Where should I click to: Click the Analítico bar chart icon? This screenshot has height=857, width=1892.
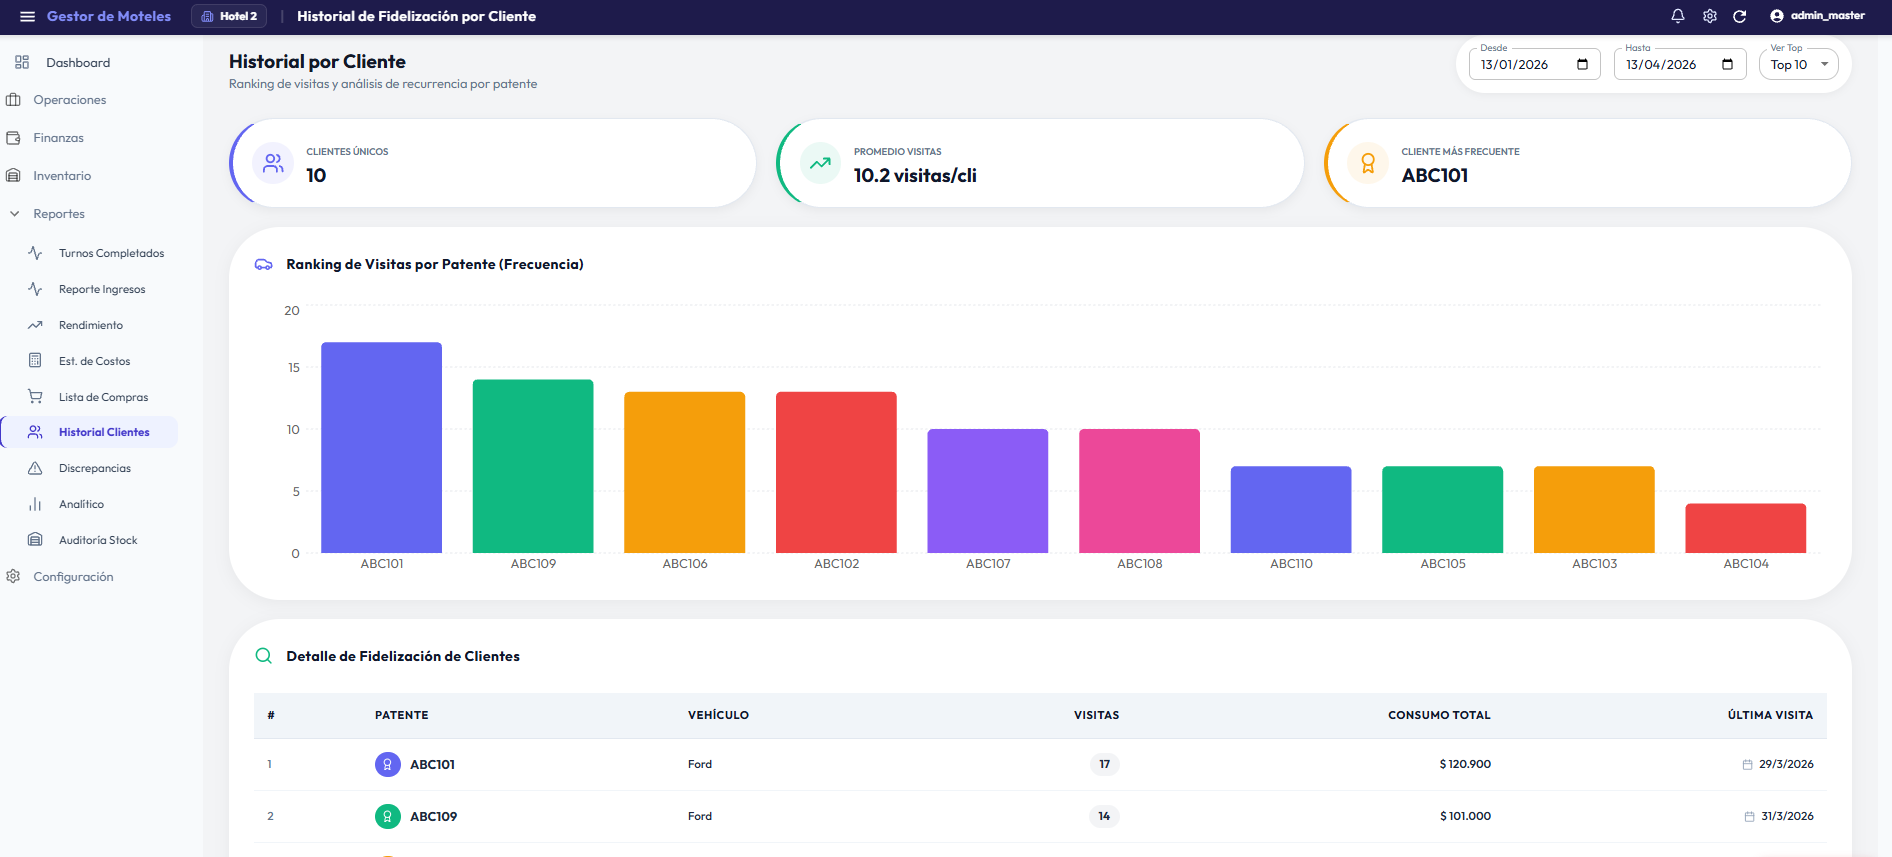click(x=35, y=504)
